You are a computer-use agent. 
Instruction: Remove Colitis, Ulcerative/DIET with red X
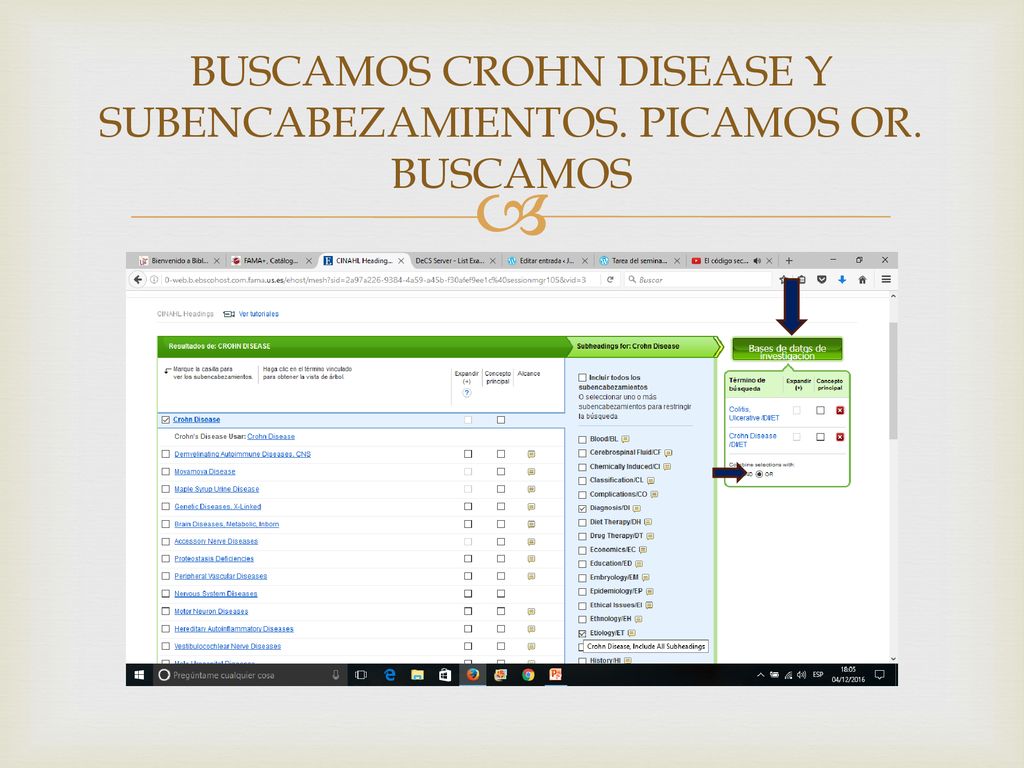(840, 410)
